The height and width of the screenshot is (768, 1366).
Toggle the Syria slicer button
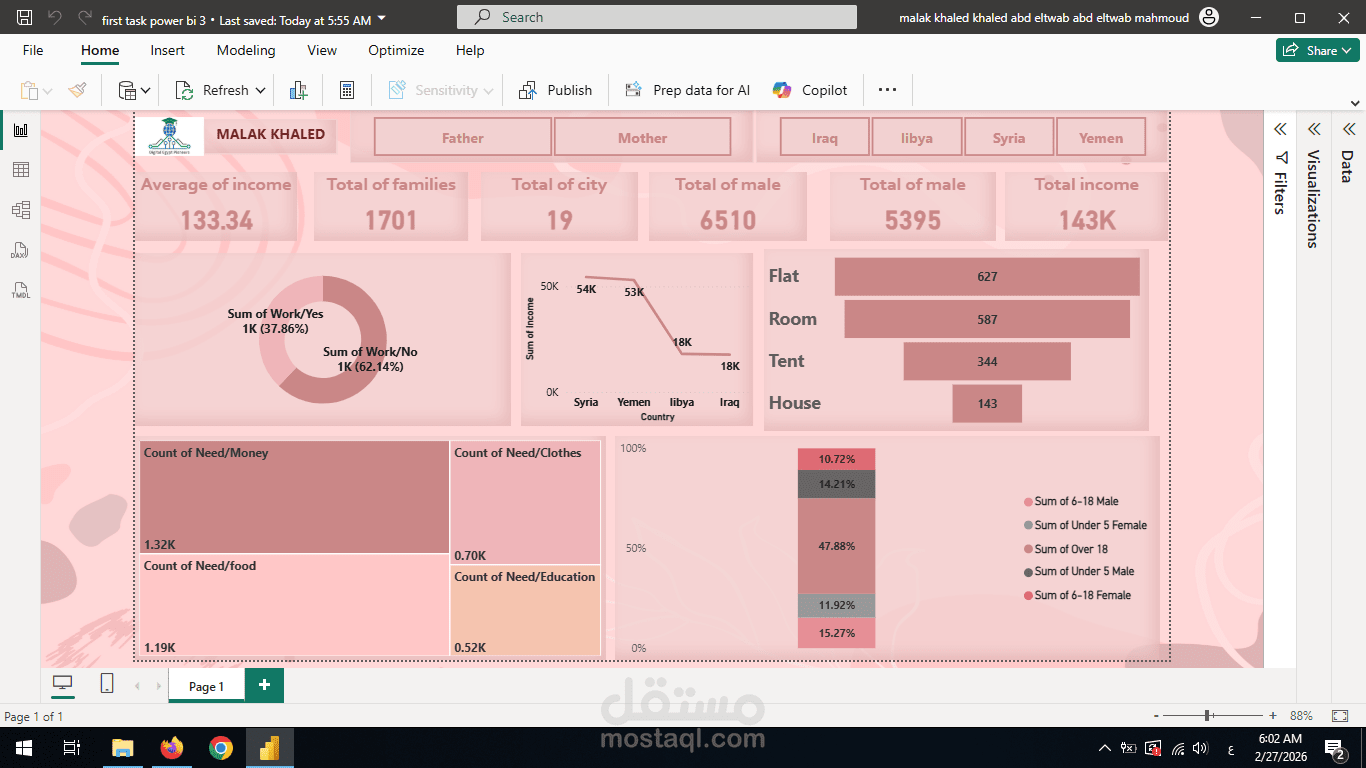1009,138
